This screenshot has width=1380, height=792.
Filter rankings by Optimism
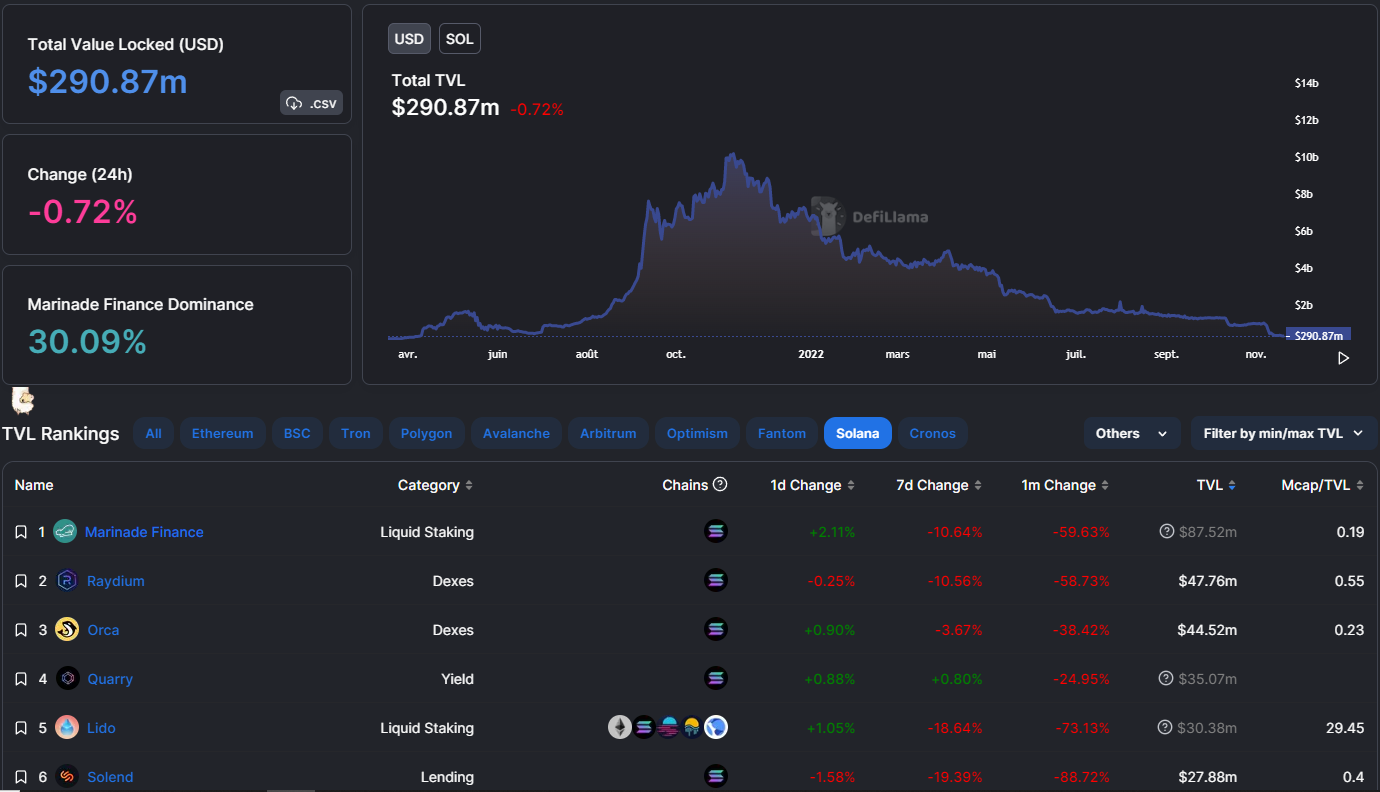tap(697, 433)
